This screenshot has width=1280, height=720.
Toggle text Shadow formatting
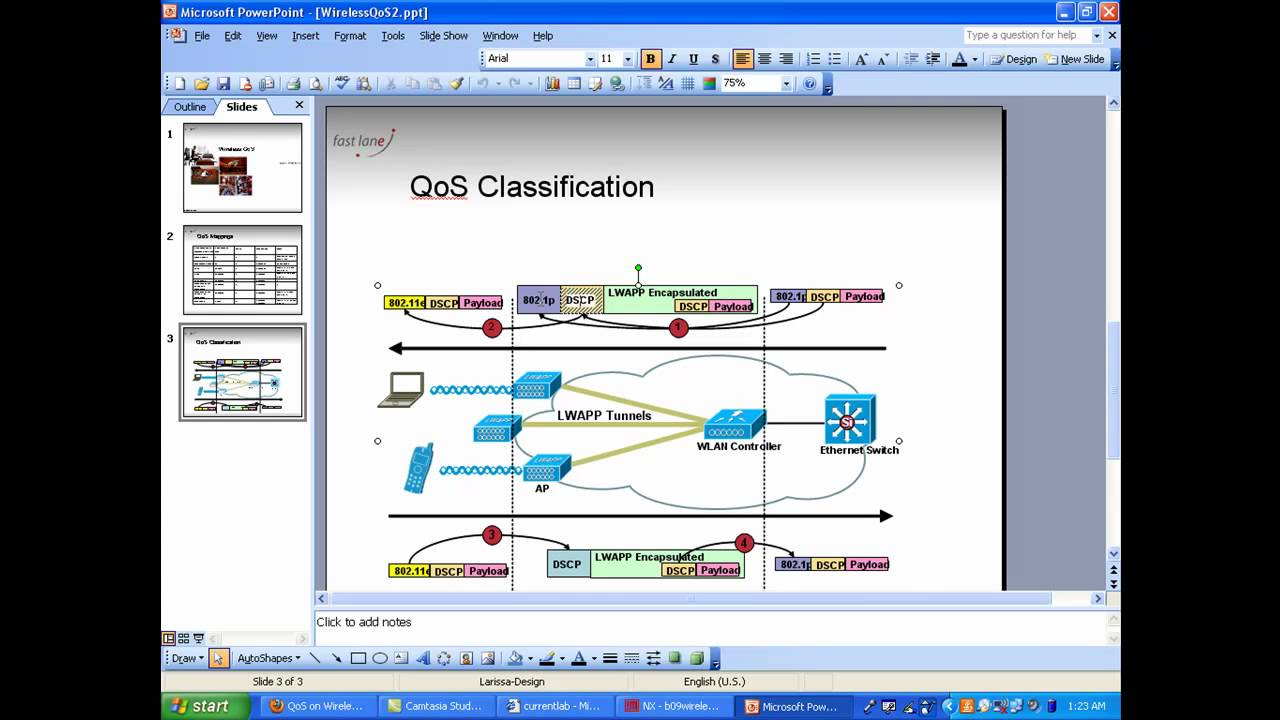pos(715,59)
